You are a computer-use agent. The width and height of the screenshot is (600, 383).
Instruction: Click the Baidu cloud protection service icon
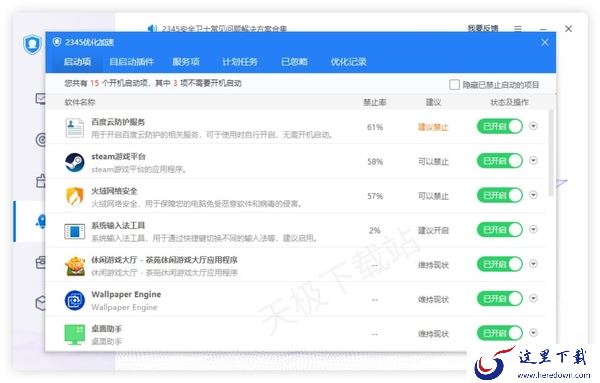coord(75,128)
